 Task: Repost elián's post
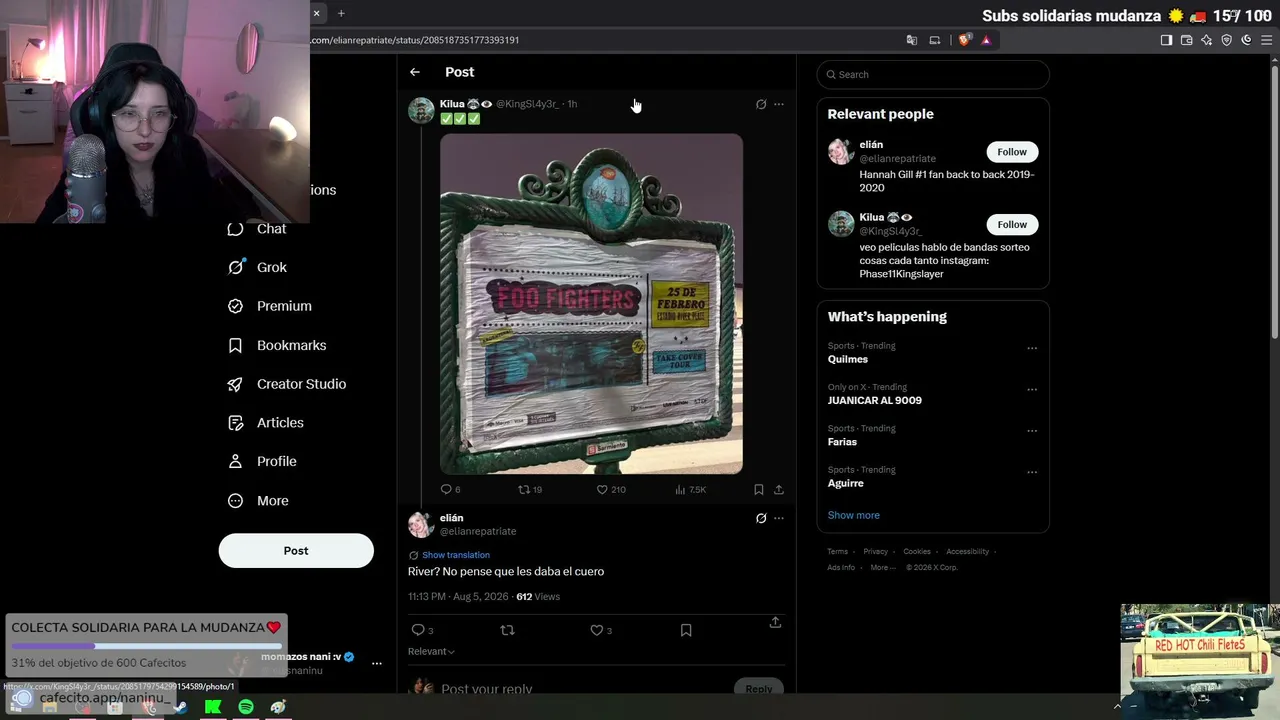(x=507, y=630)
